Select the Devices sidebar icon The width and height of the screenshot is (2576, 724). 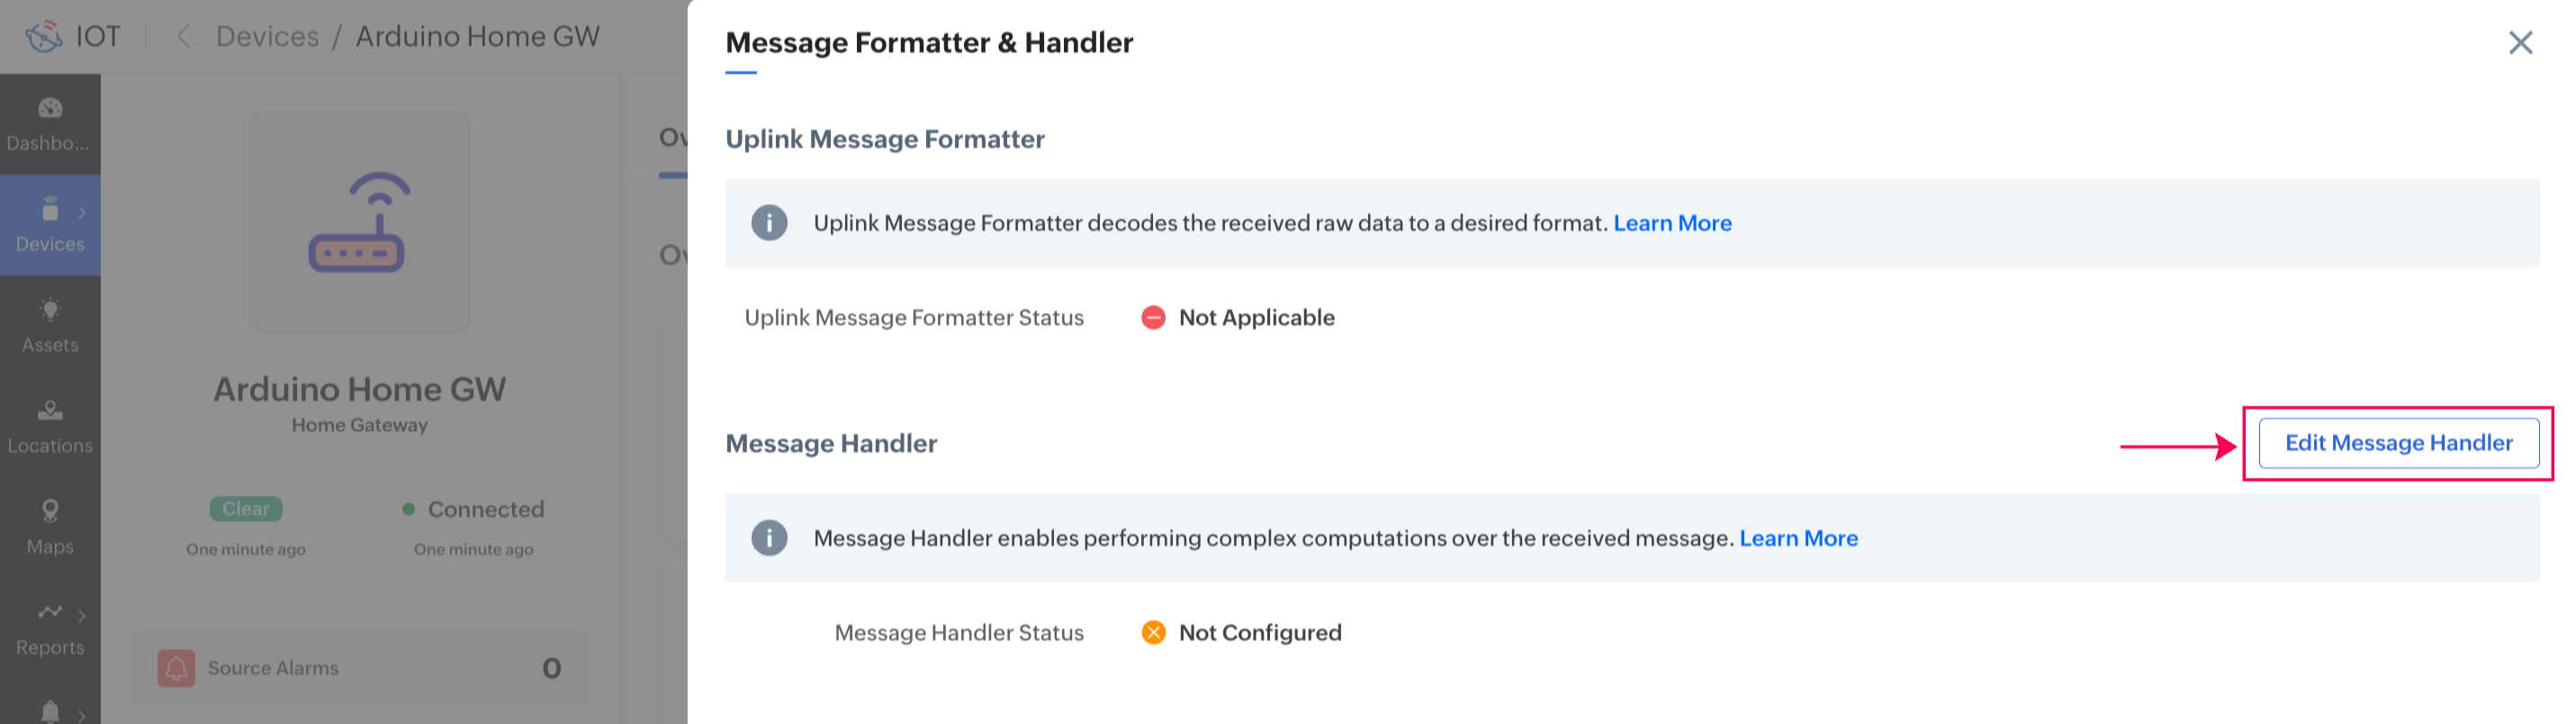[x=50, y=210]
